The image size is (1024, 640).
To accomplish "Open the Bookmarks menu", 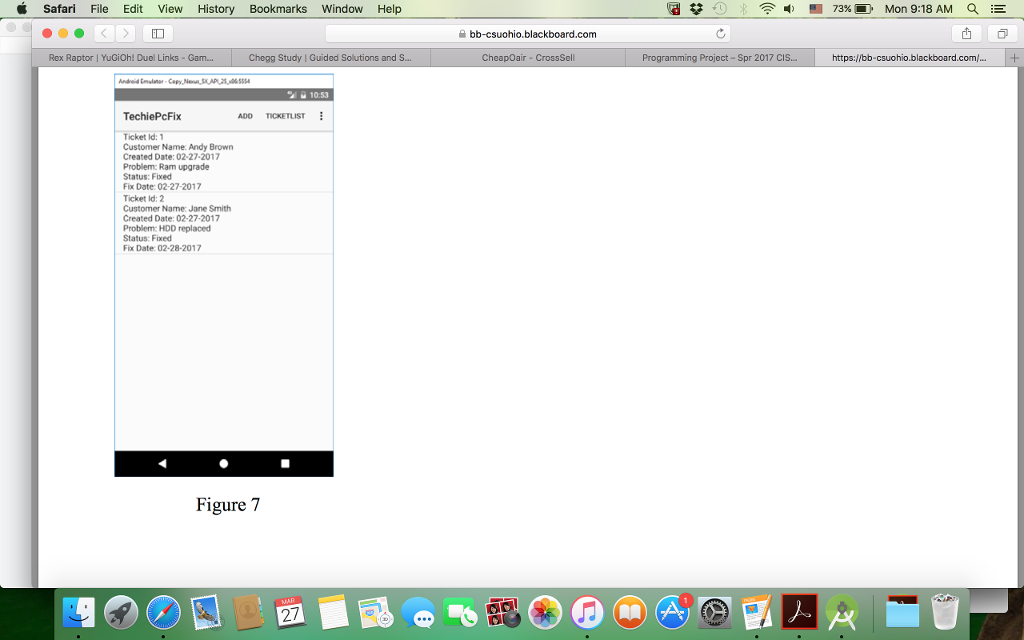I will 277,8.
